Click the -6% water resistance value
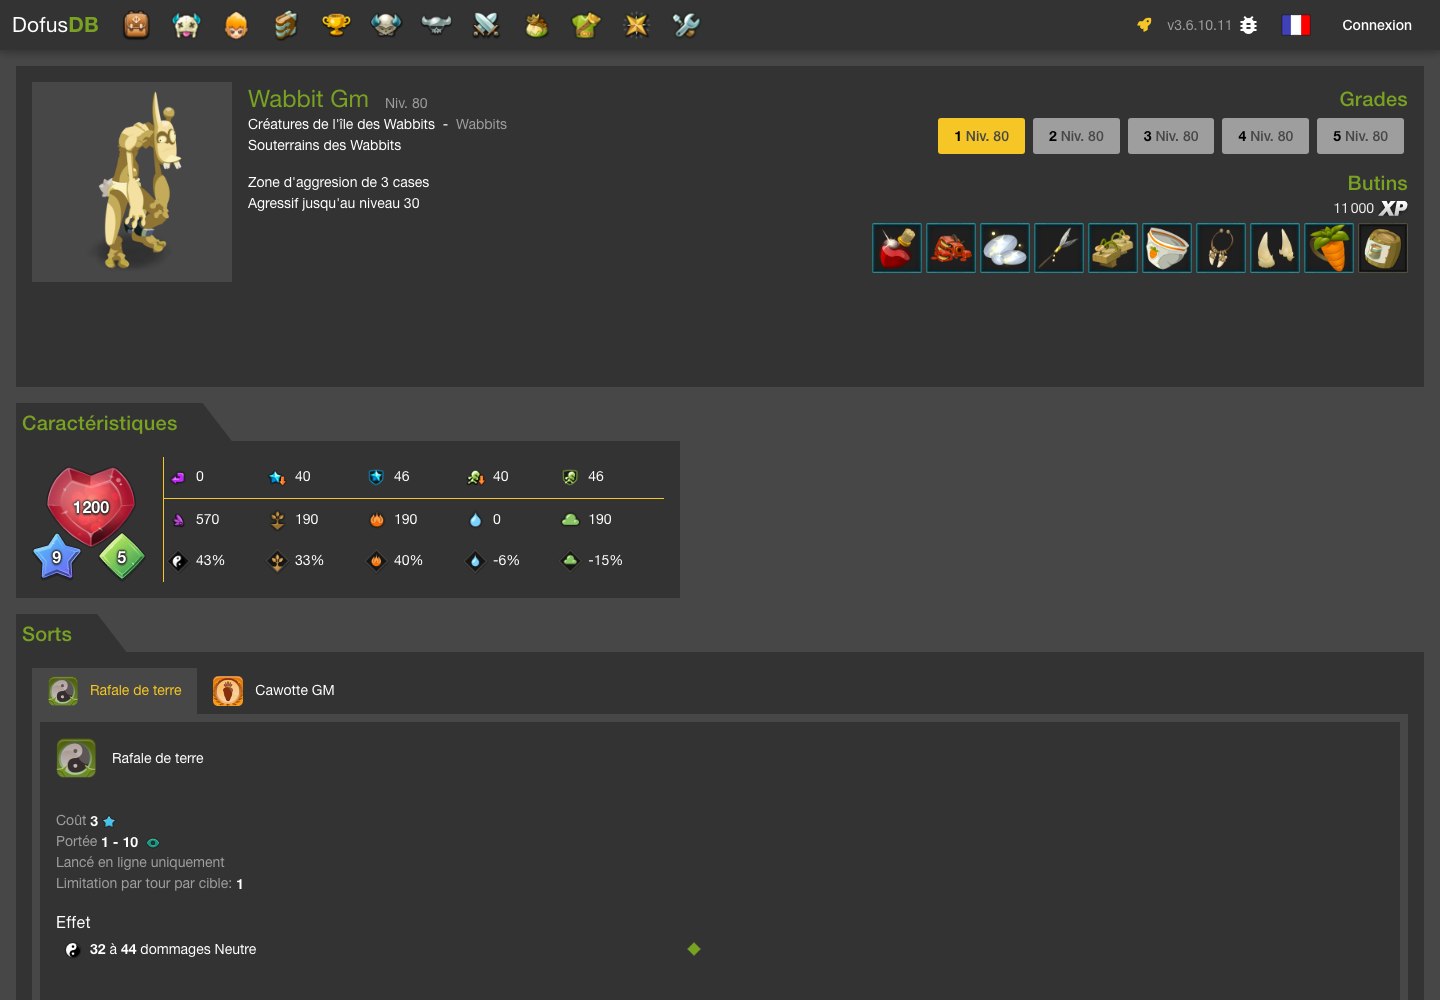The image size is (1440, 1000). [x=506, y=561]
